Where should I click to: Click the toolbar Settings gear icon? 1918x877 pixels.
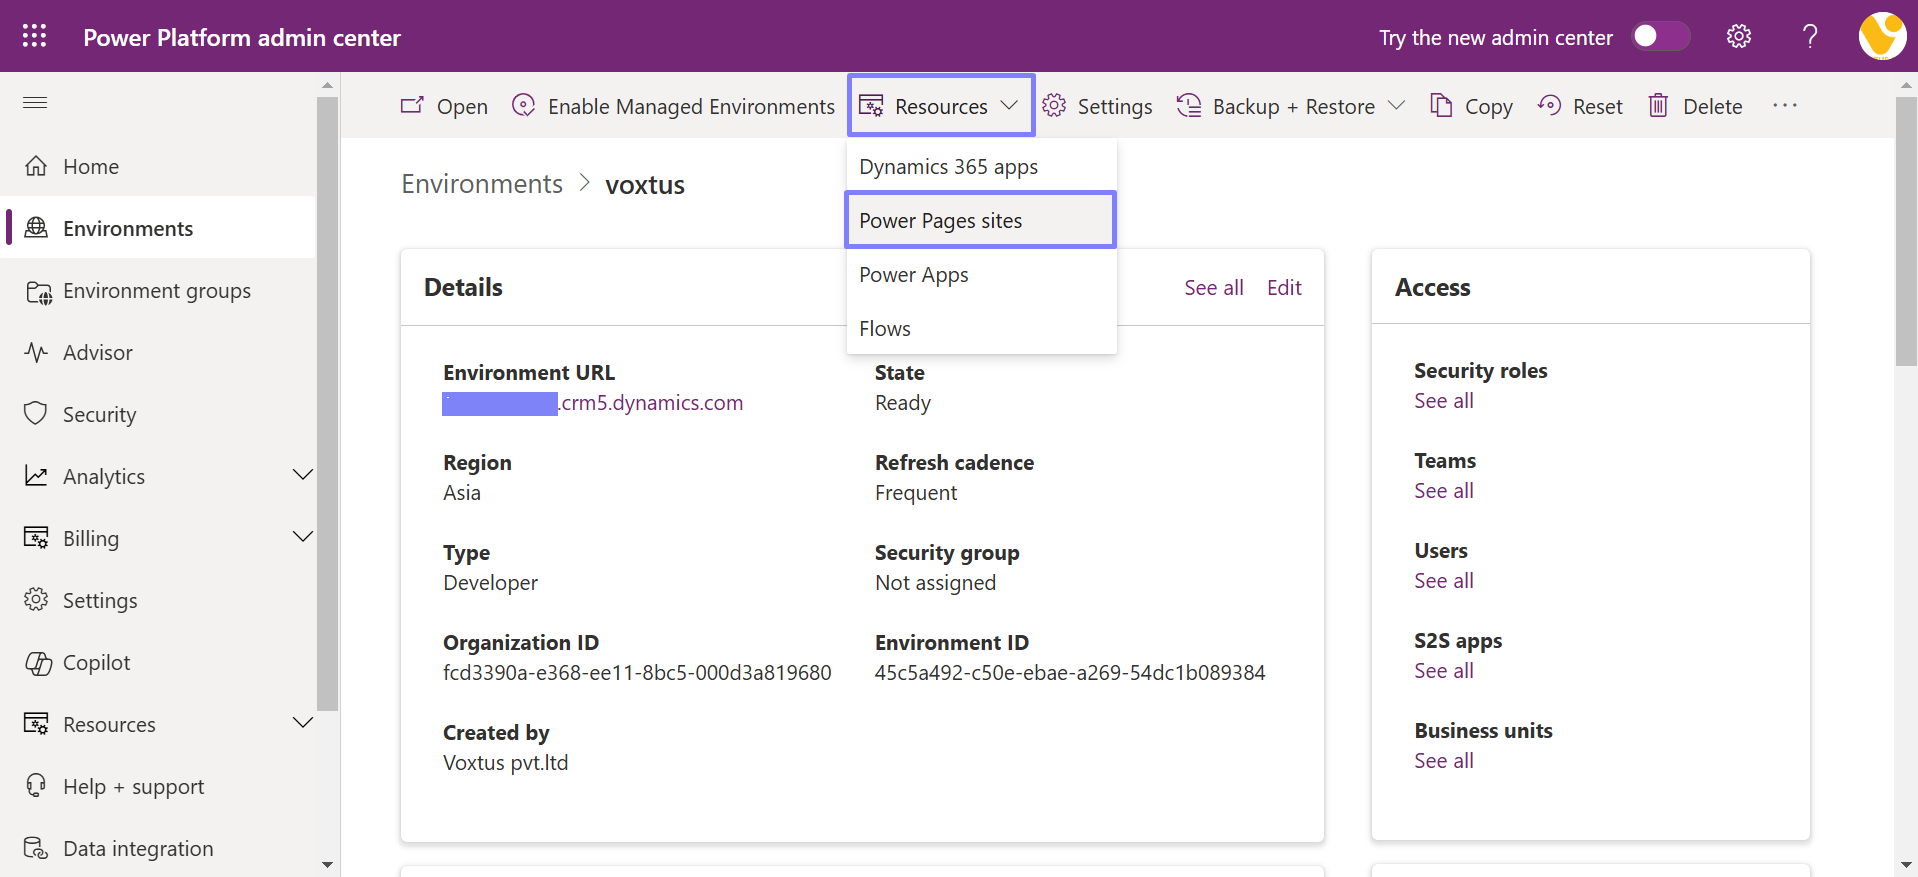tap(1054, 105)
